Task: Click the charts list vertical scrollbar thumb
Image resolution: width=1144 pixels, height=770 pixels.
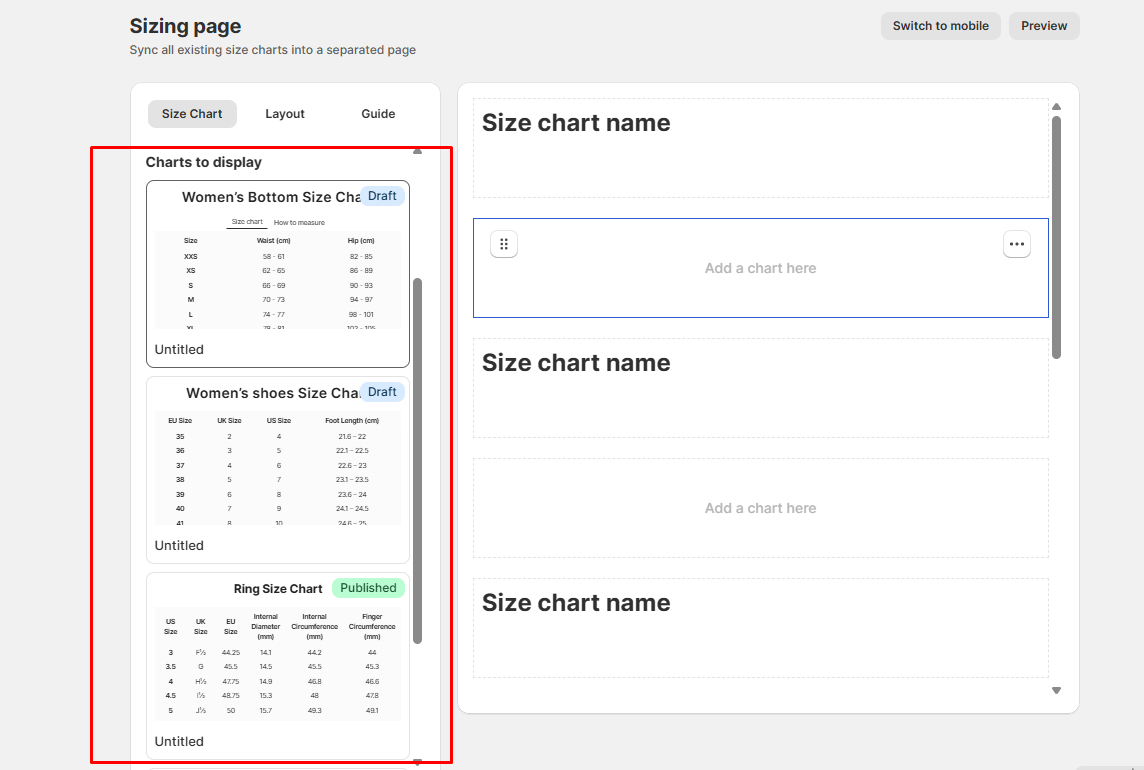Action: (x=417, y=460)
